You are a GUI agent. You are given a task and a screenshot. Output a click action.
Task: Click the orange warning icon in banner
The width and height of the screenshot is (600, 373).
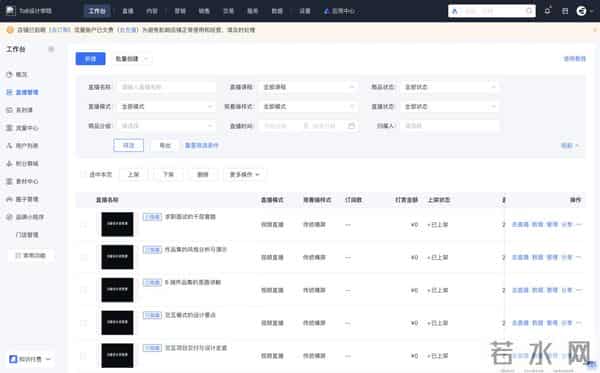[10, 30]
